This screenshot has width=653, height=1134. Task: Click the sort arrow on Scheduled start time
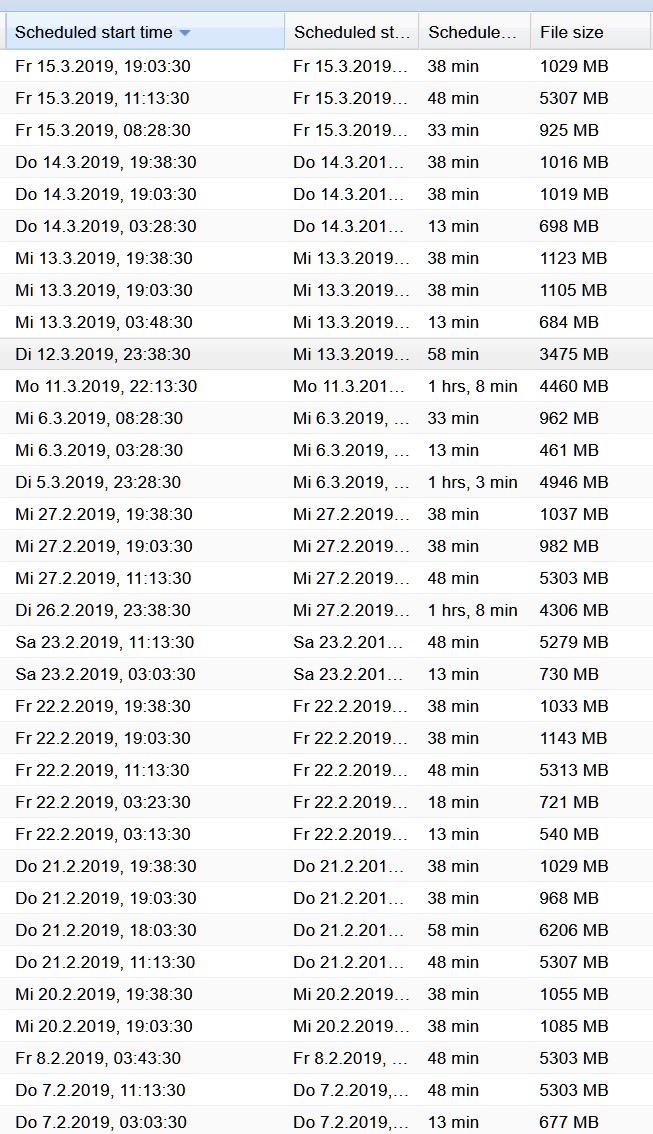pyautogui.click(x=184, y=33)
